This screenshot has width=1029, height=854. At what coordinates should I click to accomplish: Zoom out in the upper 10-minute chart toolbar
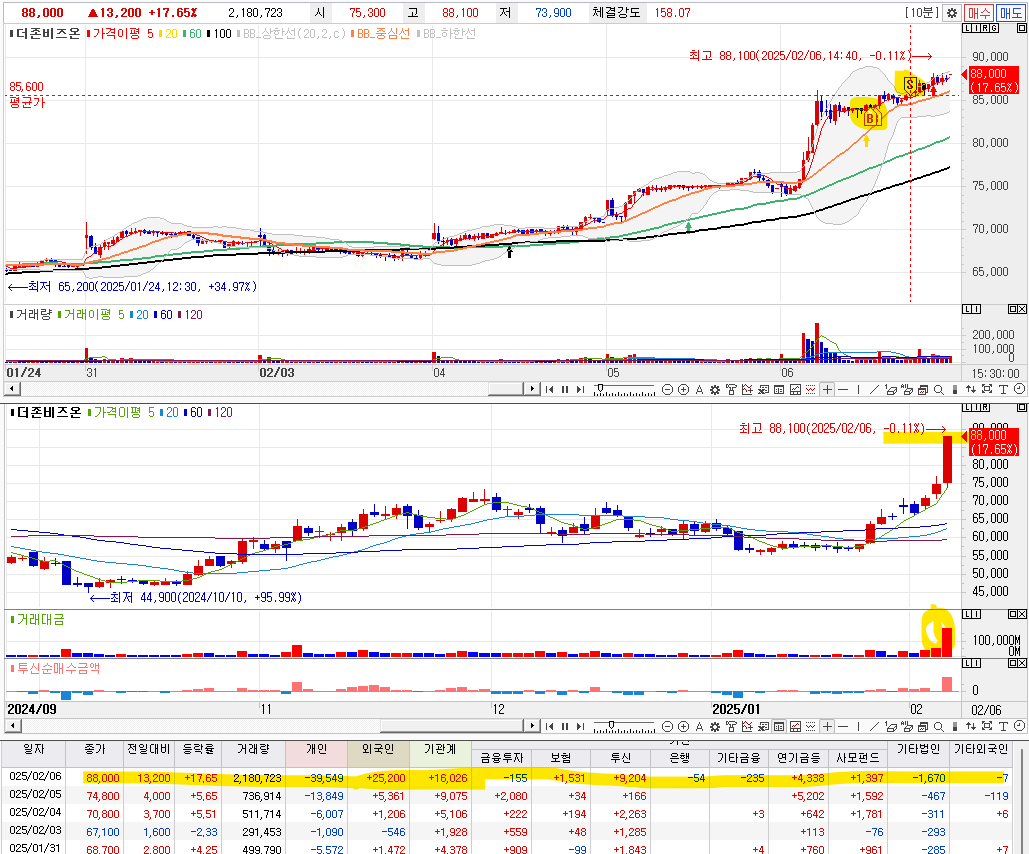(667, 389)
